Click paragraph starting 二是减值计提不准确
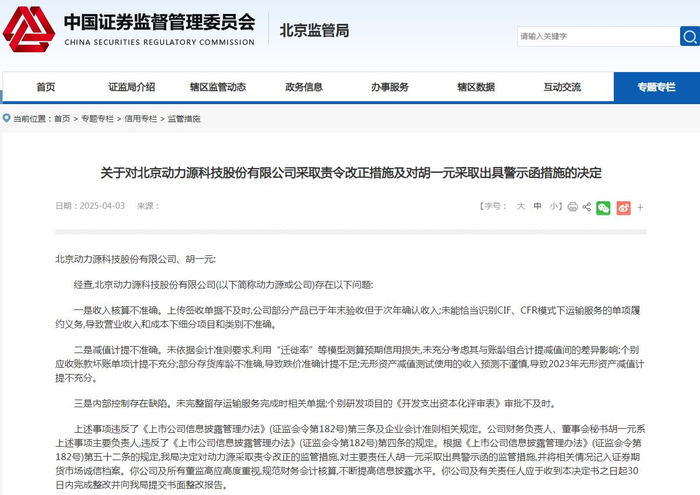The height and width of the screenshot is (495, 700). (350, 364)
